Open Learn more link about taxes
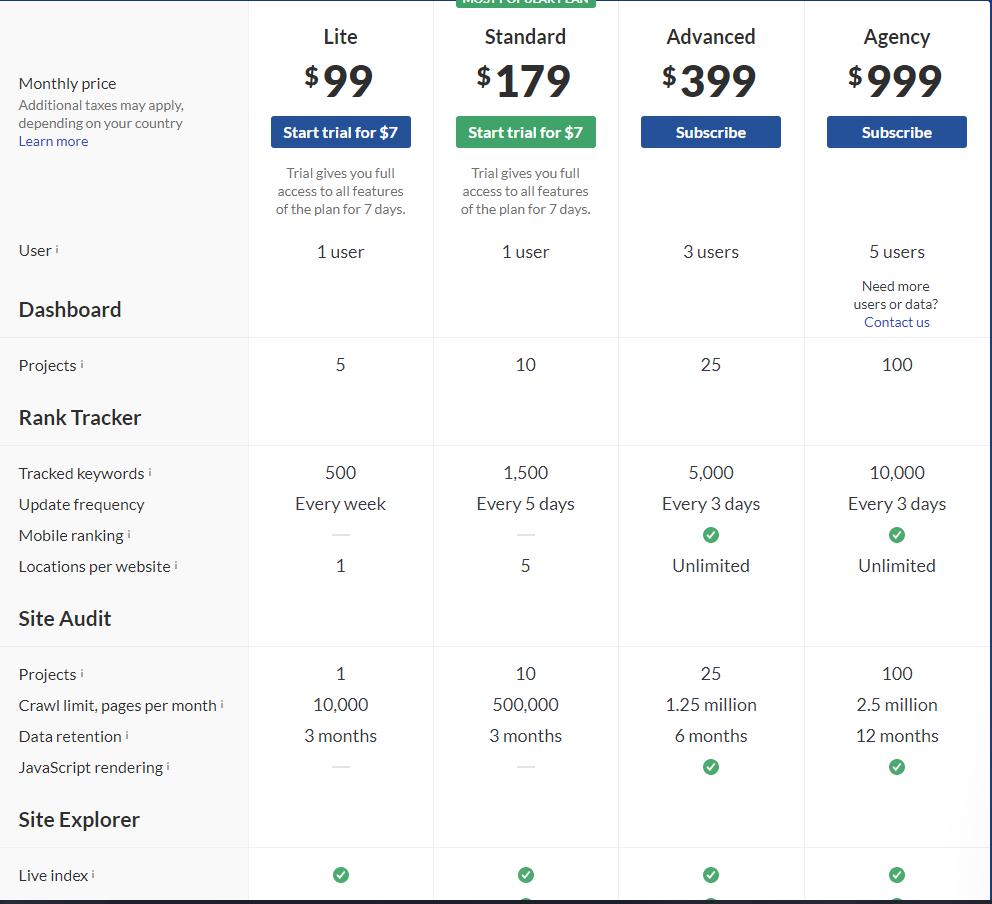992x904 pixels. [53, 141]
